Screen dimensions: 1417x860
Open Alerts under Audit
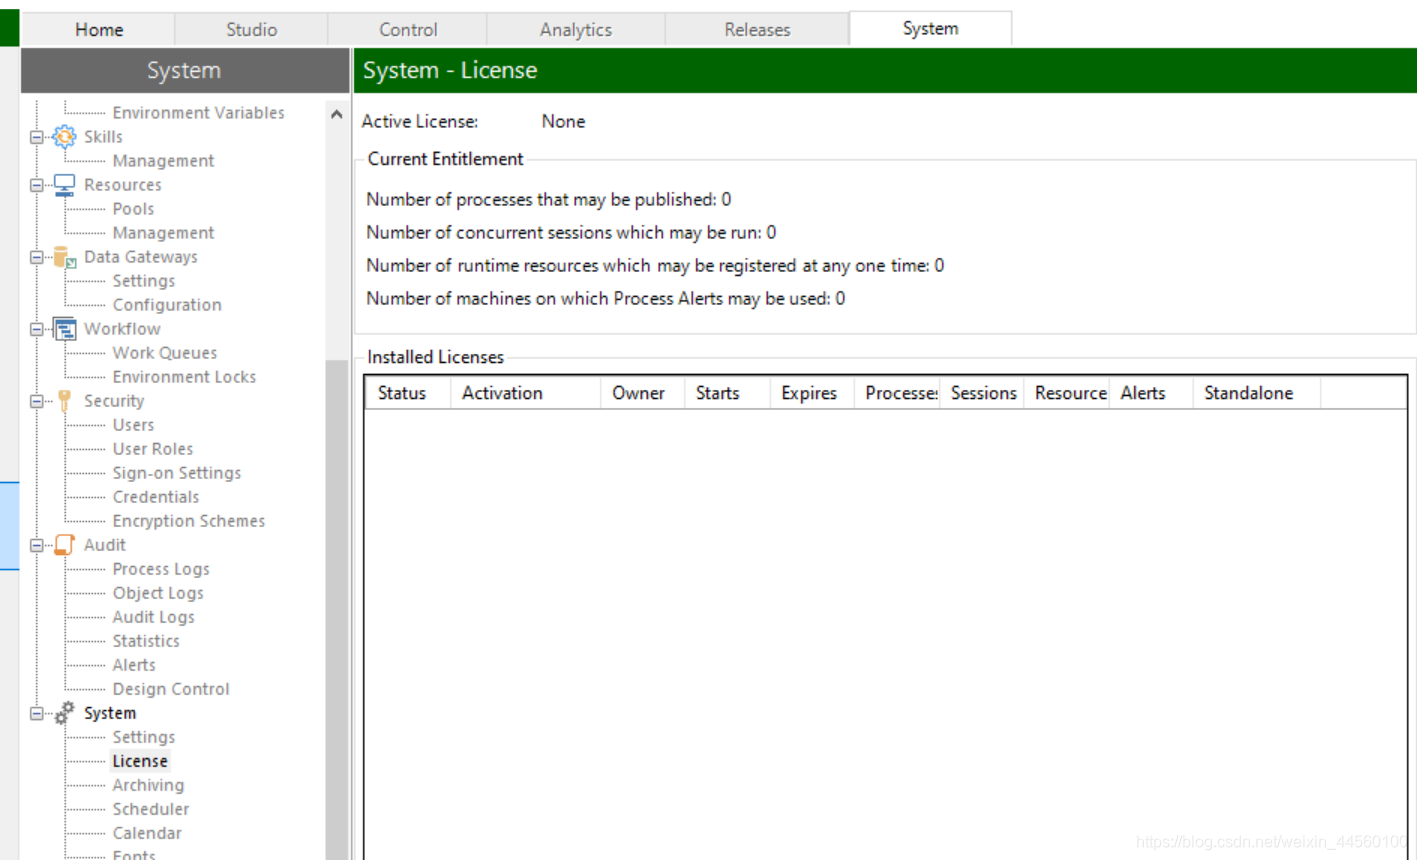(134, 665)
